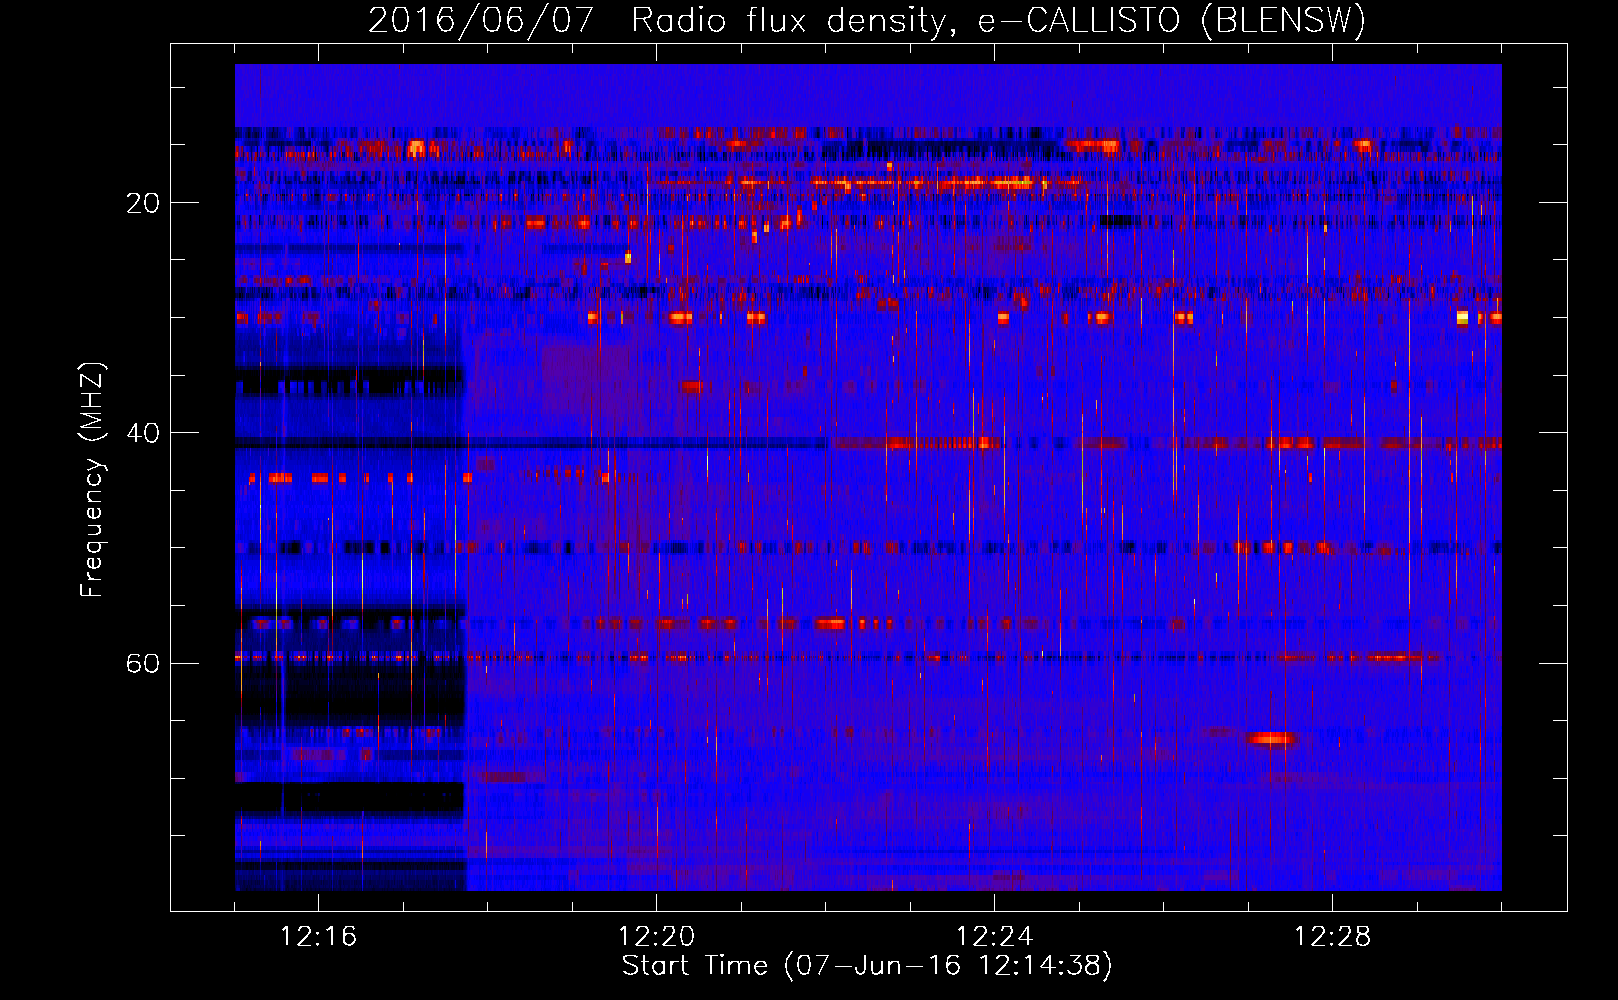Viewport: 1618px width, 1000px height.
Task: Click the 20 frequency tick label
Action: (142, 203)
